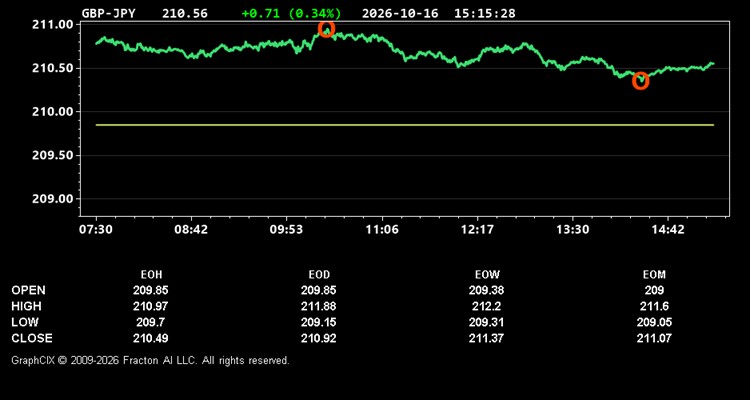Click the 09:53 time axis label
The image size is (750, 400).
(x=286, y=230)
